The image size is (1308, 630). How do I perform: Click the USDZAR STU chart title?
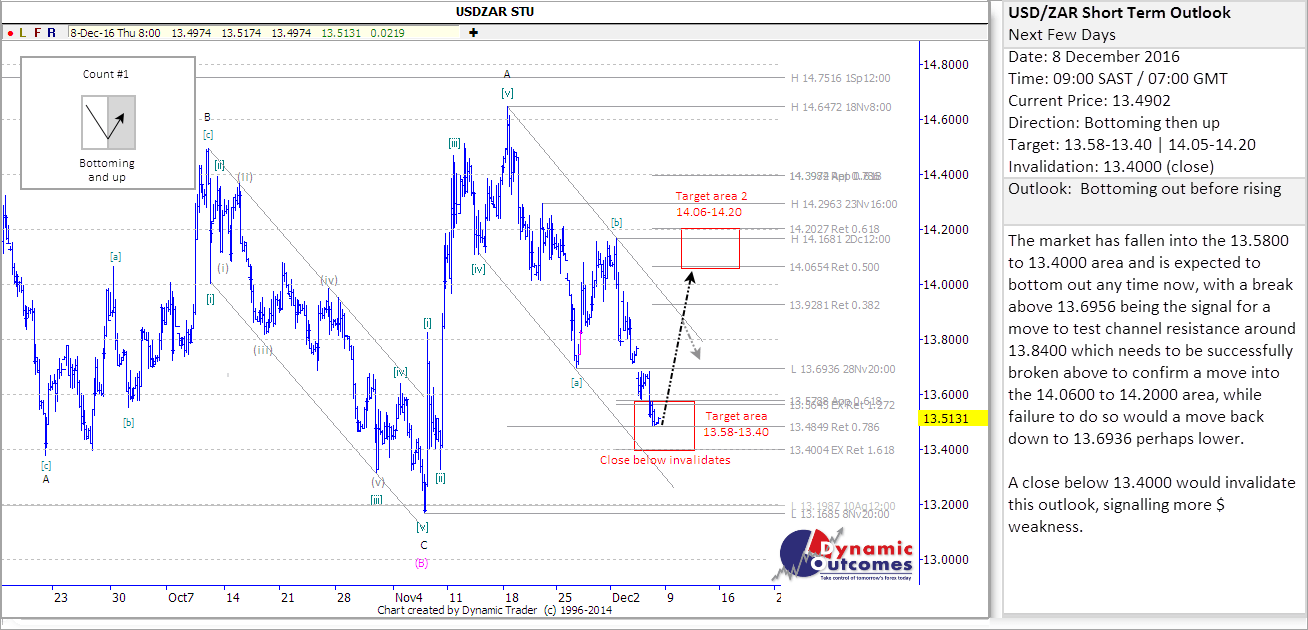tap(494, 11)
